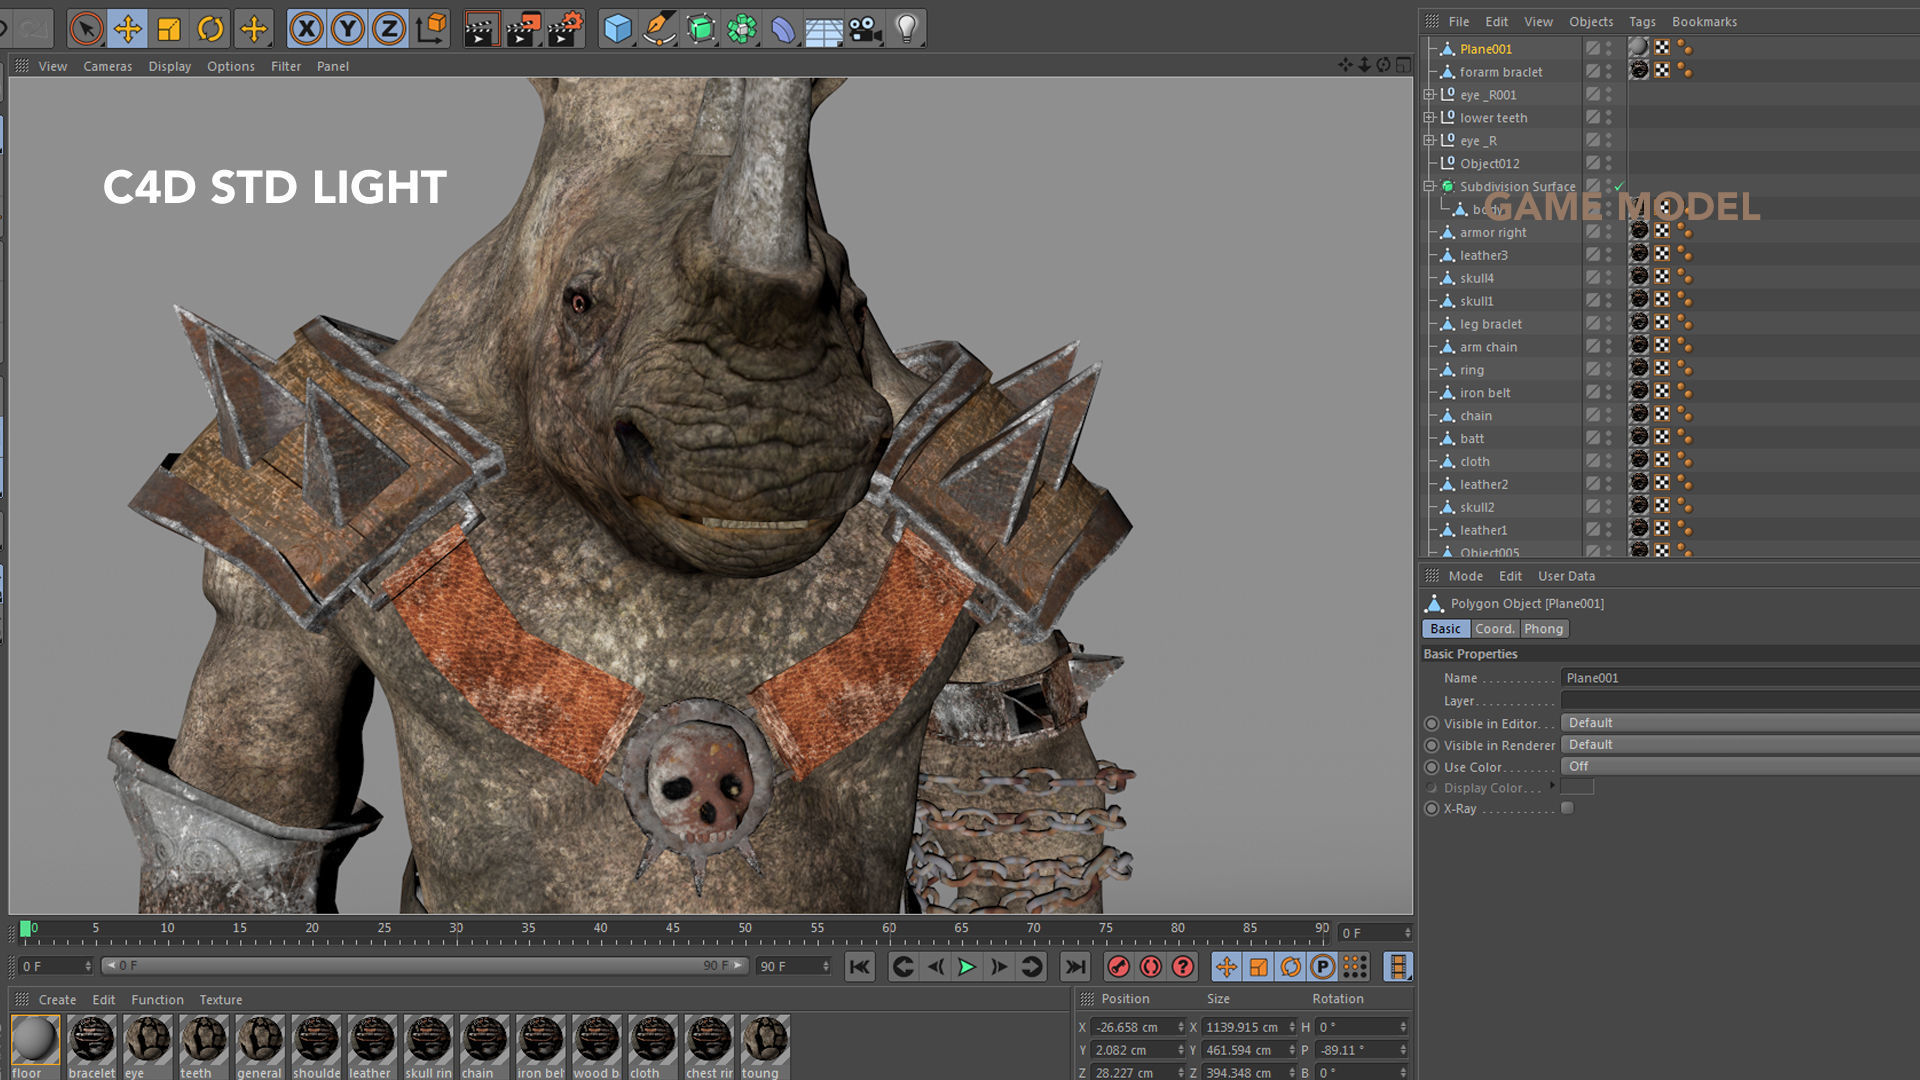1920x1080 pixels.
Task: Click the Display Color swatch
Action: 1577,788
